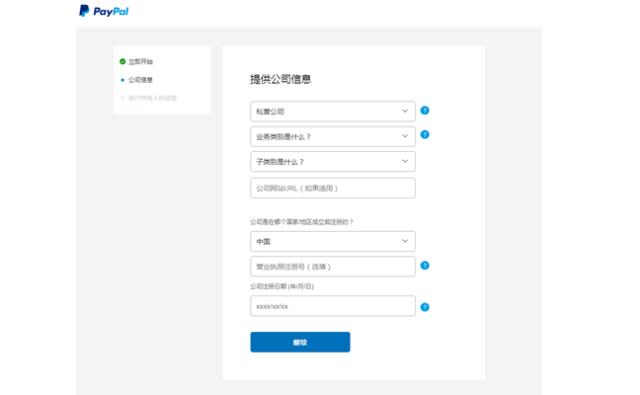640x395 pixels.
Task: Focus the 公司网站URL input field
Action: coord(333,188)
